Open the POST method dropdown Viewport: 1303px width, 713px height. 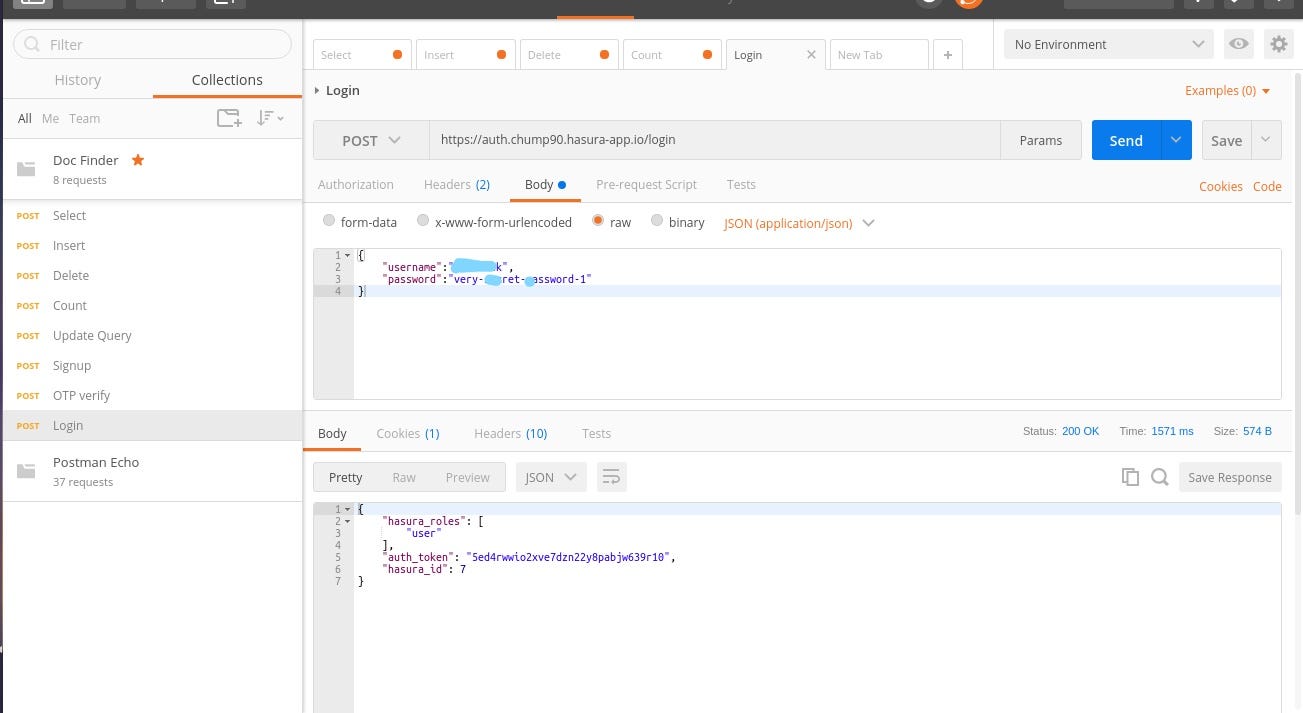point(371,140)
